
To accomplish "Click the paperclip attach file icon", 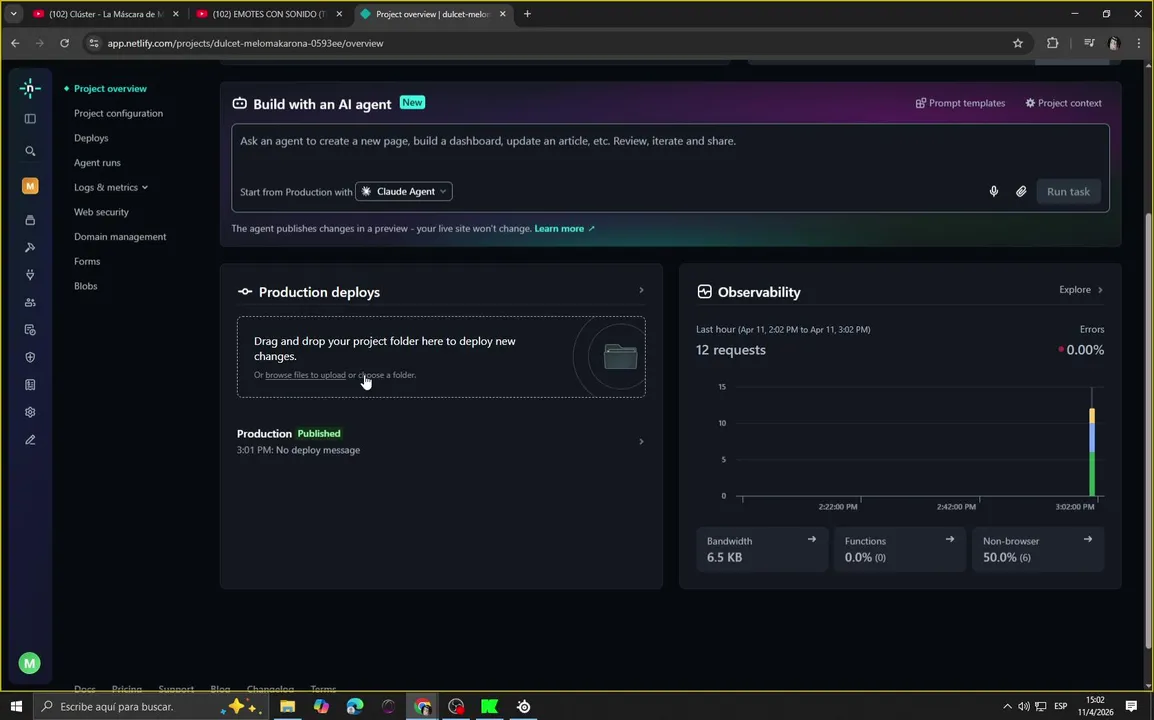I will [x=1021, y=191].
